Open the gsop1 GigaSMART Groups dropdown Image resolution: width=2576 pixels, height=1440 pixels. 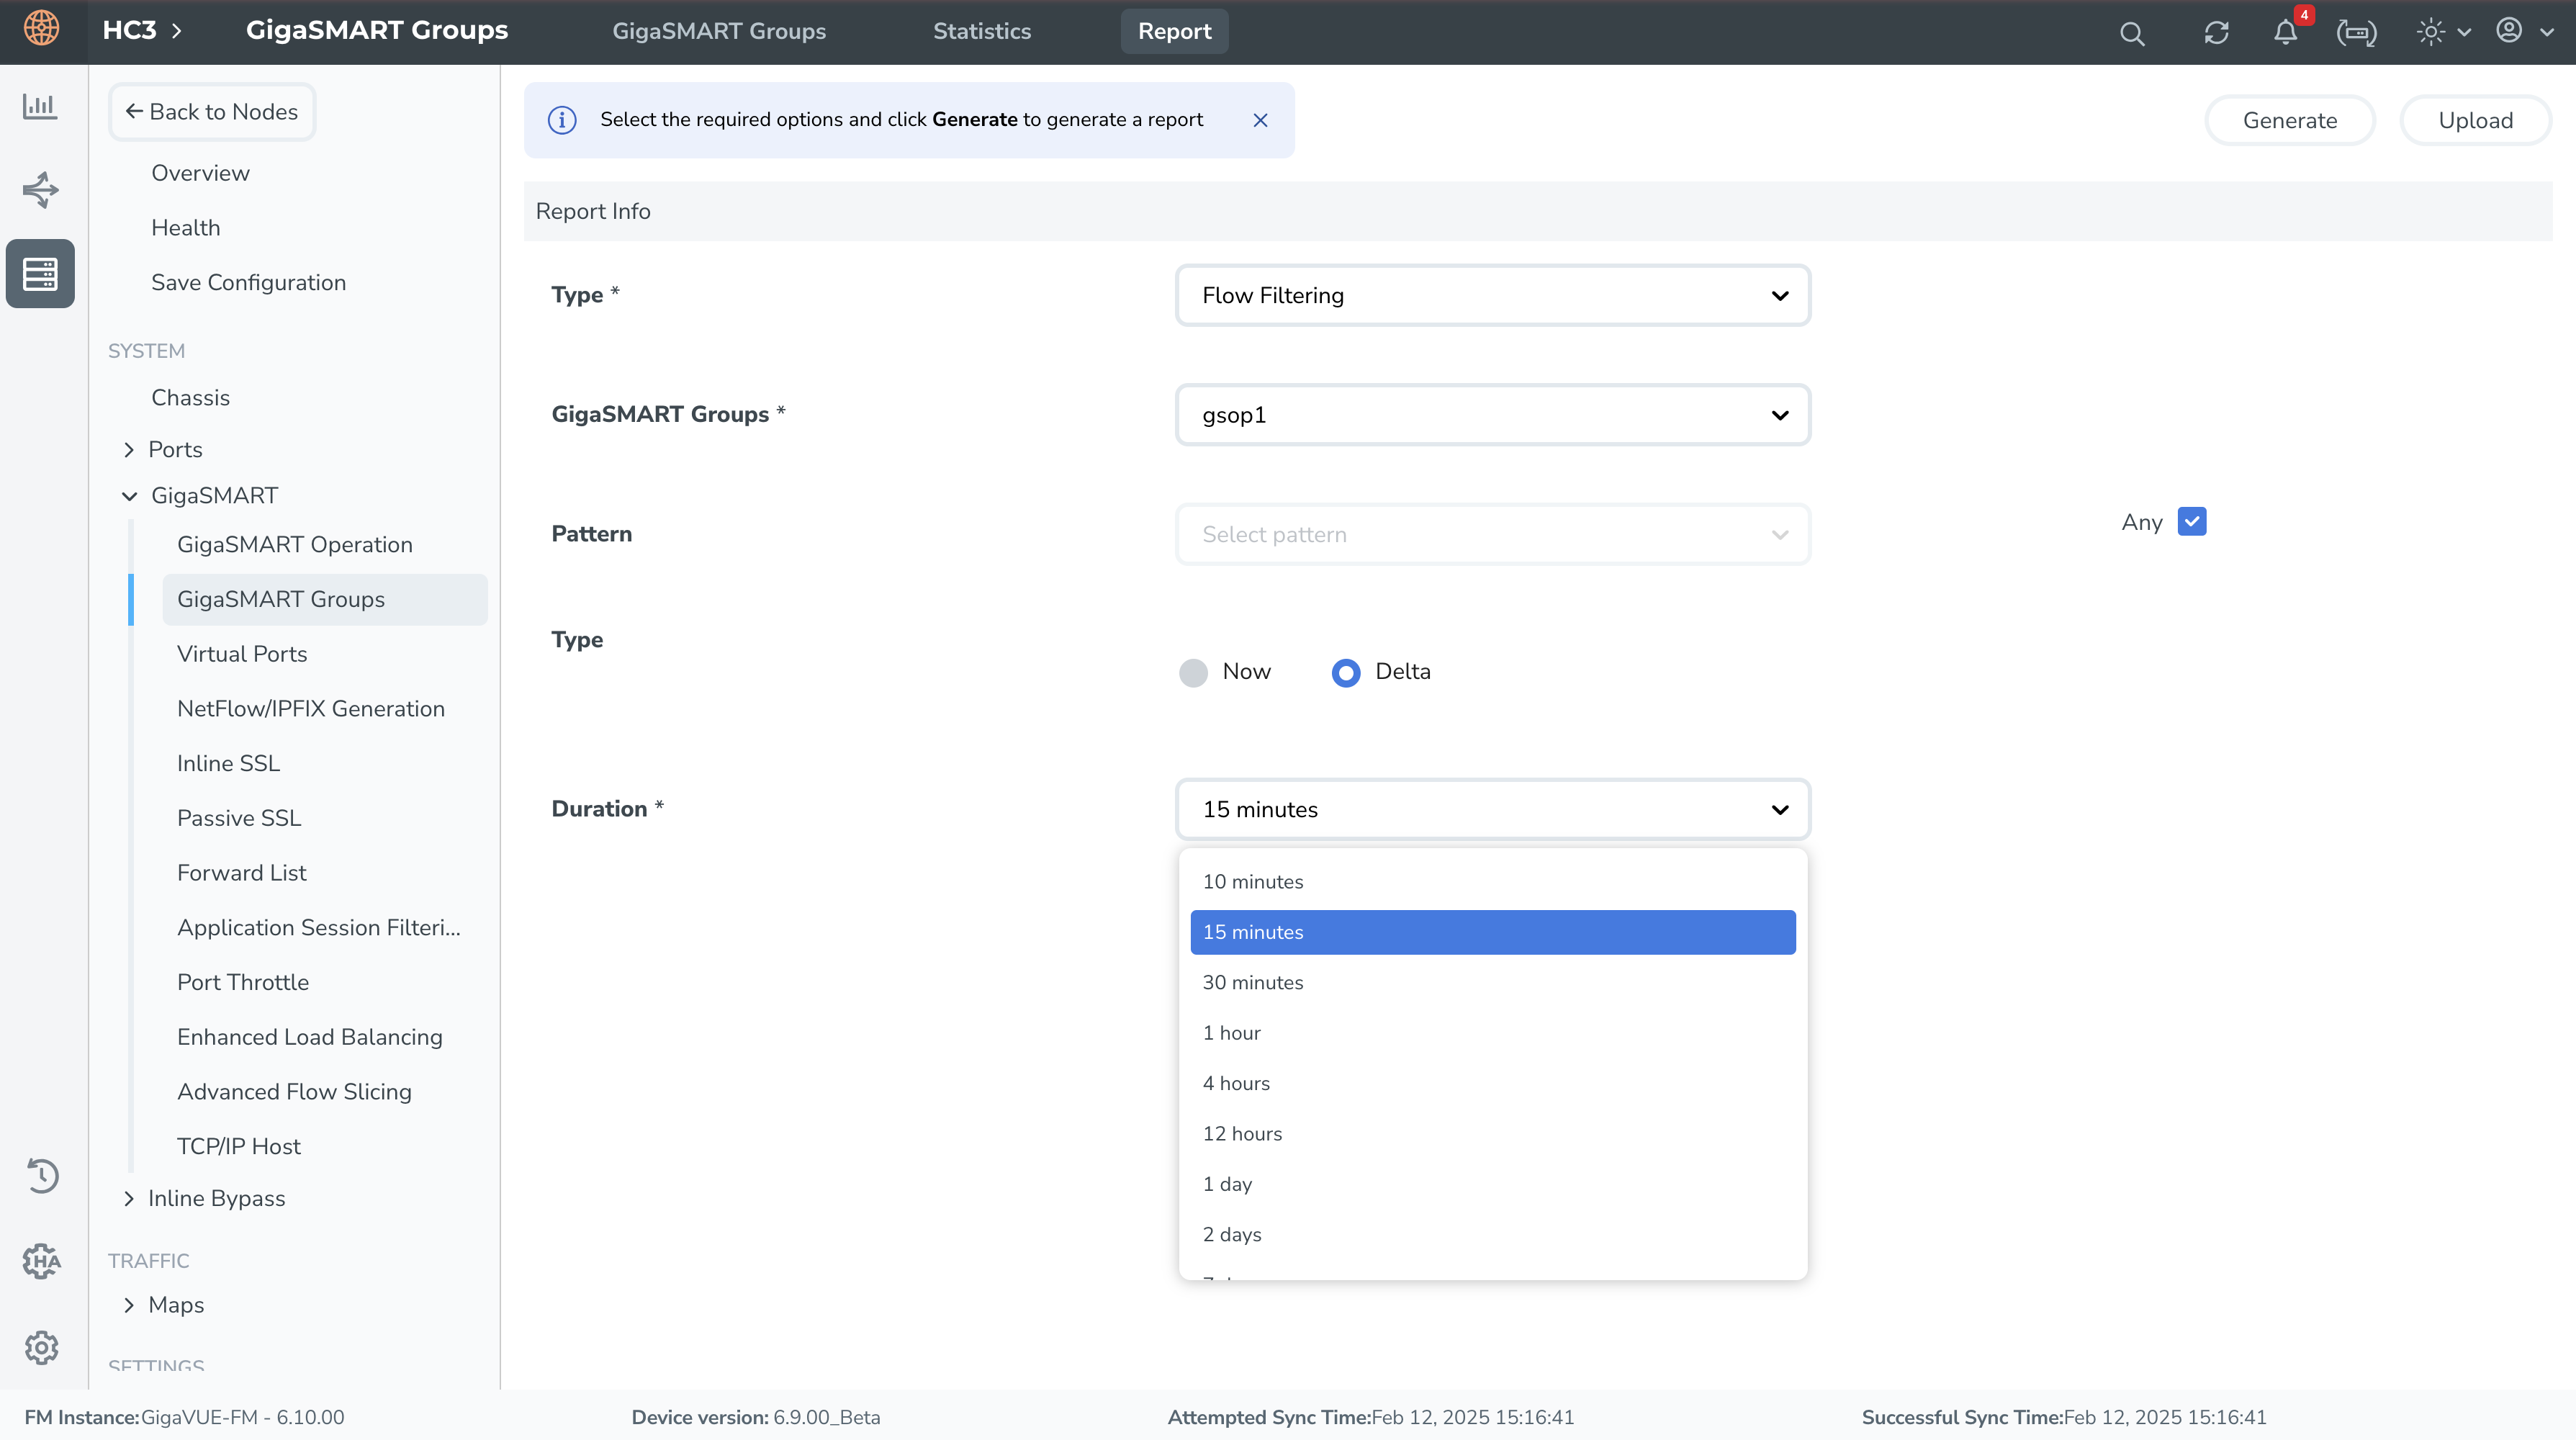1492,415
